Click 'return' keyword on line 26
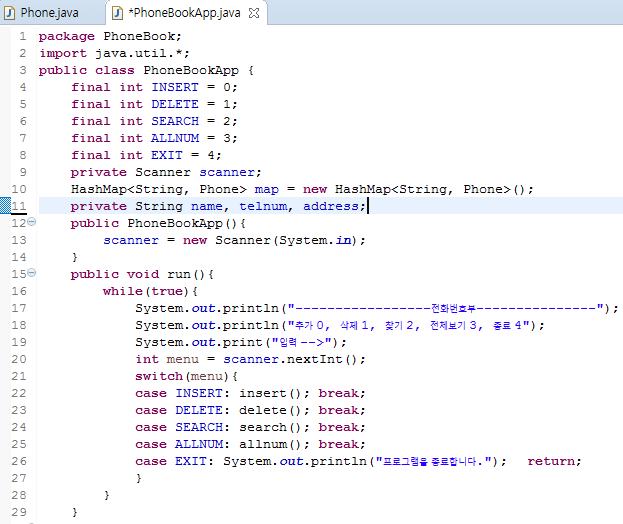This screenshot has height=524, width=623. click(x=551, y=462)
